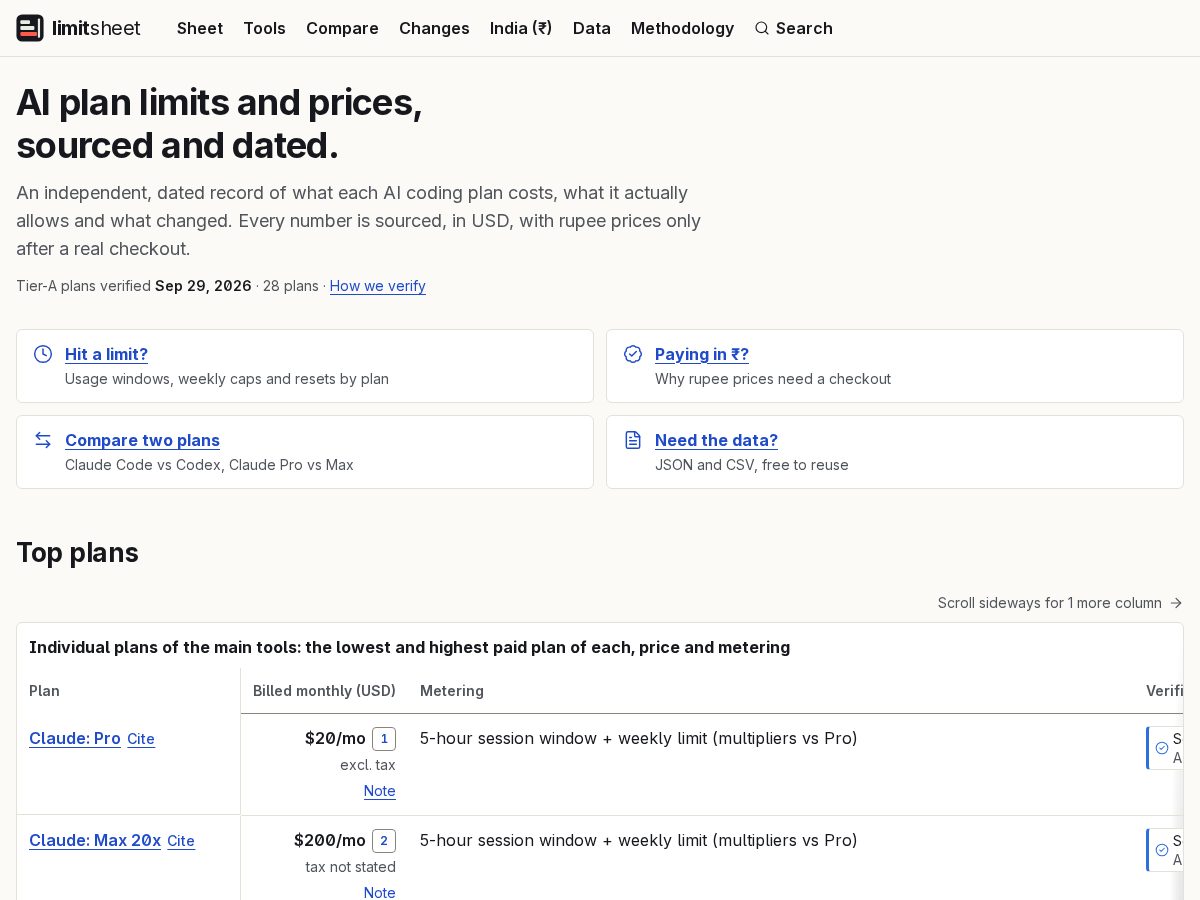The width and height of the screenshot is (1200, 900).
Task: Click 'Usage windows, weekly caps and resets by plan'
Action: 227,379
